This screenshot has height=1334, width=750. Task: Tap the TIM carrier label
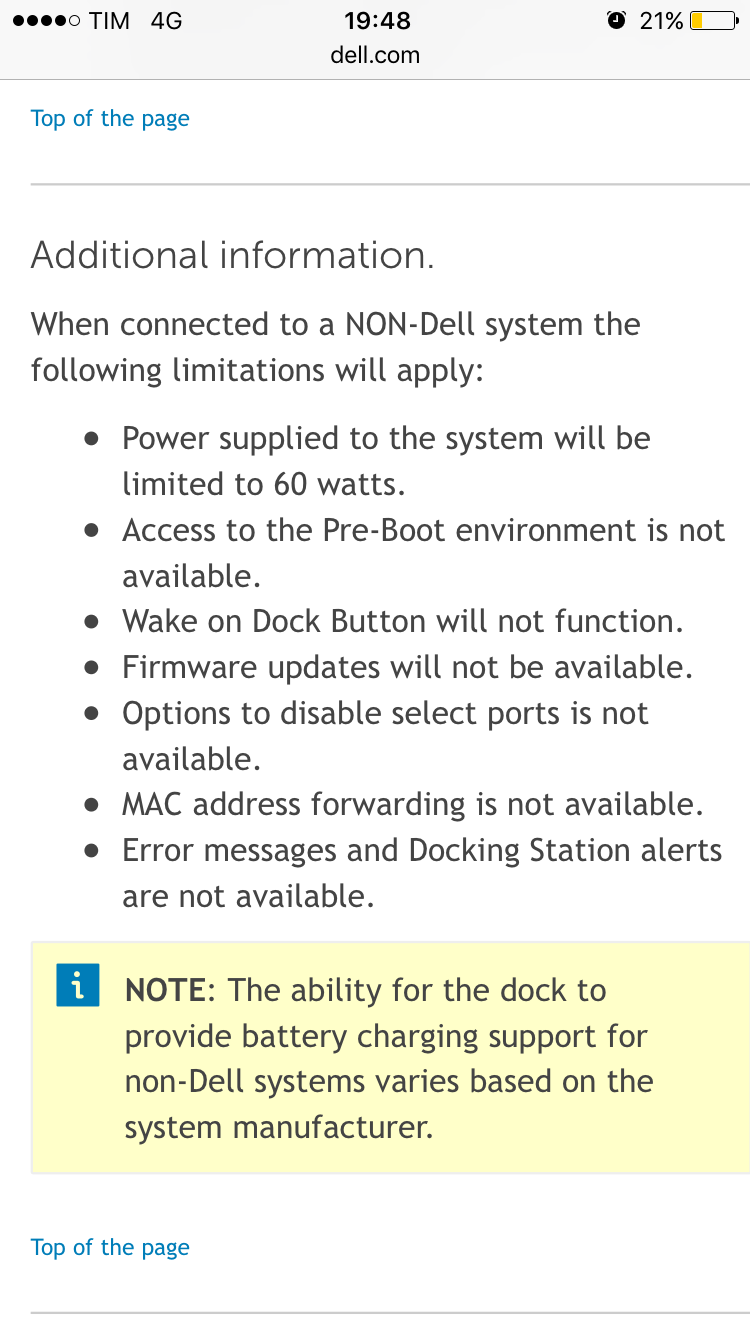pos(109,21)
